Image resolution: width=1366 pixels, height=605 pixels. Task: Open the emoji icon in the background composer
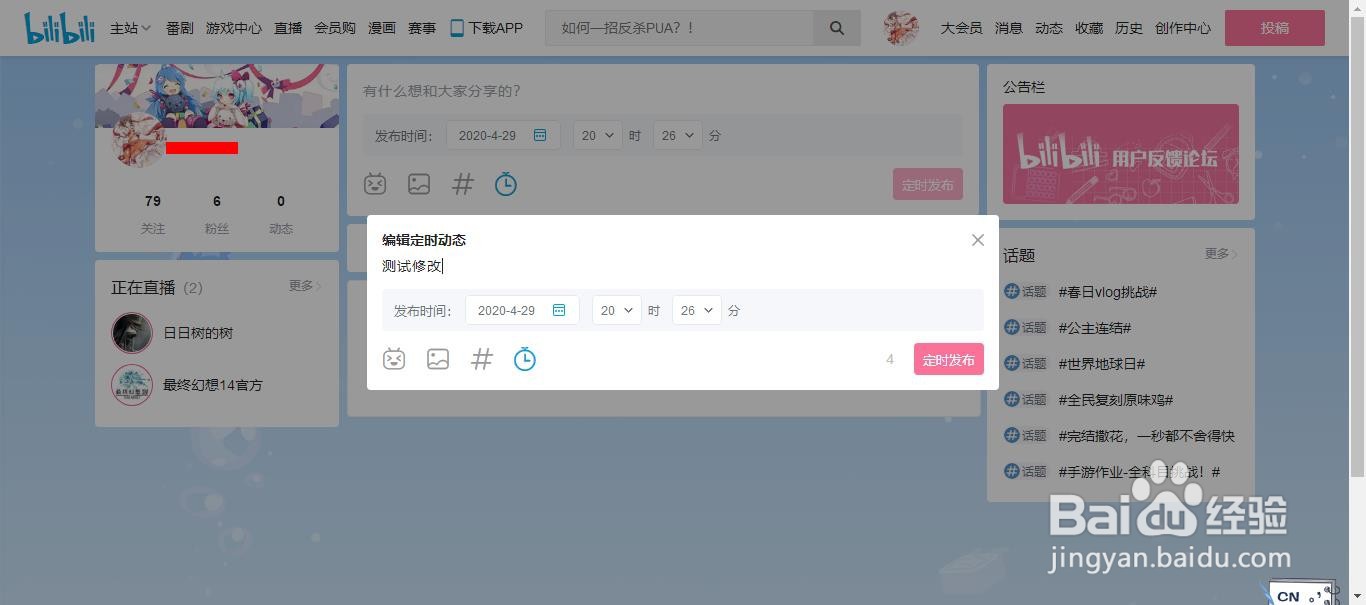pos(375,184)
